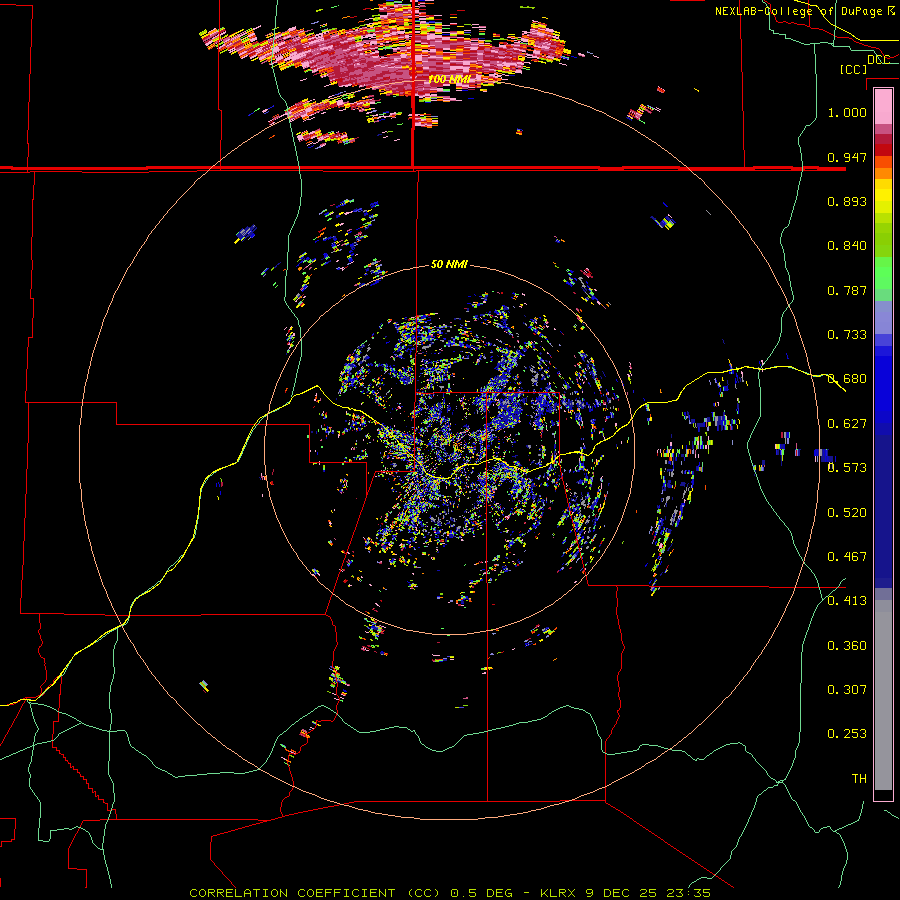The image size is (900, 900).
Task: Select the 0.253 scale value
Action: pyautogui.click(x=847, y=734)
